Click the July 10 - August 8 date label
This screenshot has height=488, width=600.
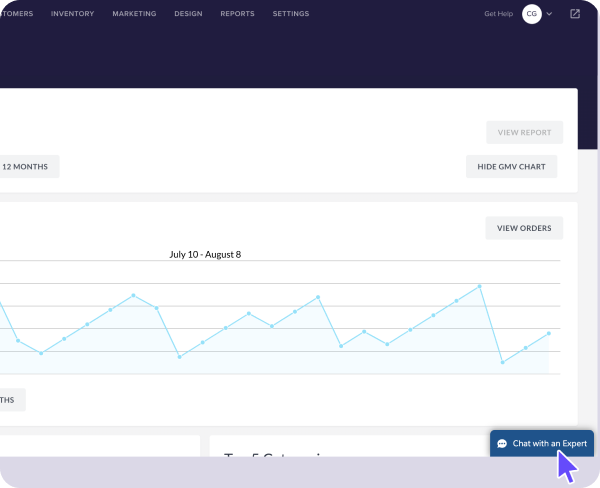point(205,254)
